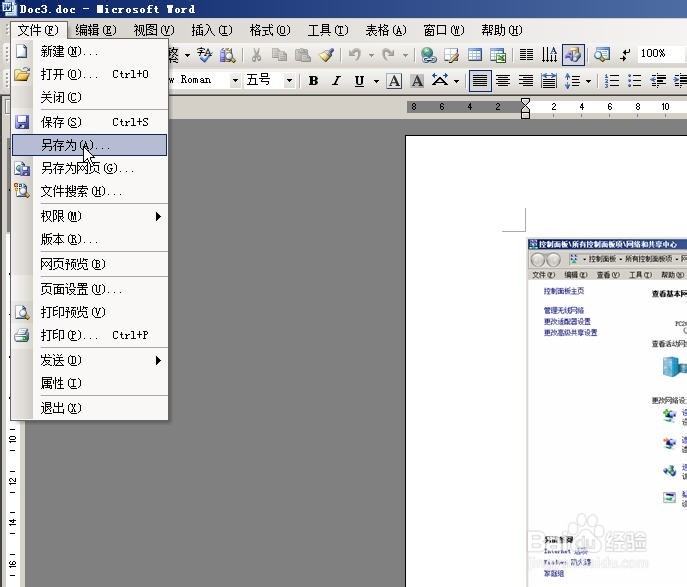This screenshot has height=587, width=687.
Task: Open the 格式(O) menu
Action: [x=270, y=30]
